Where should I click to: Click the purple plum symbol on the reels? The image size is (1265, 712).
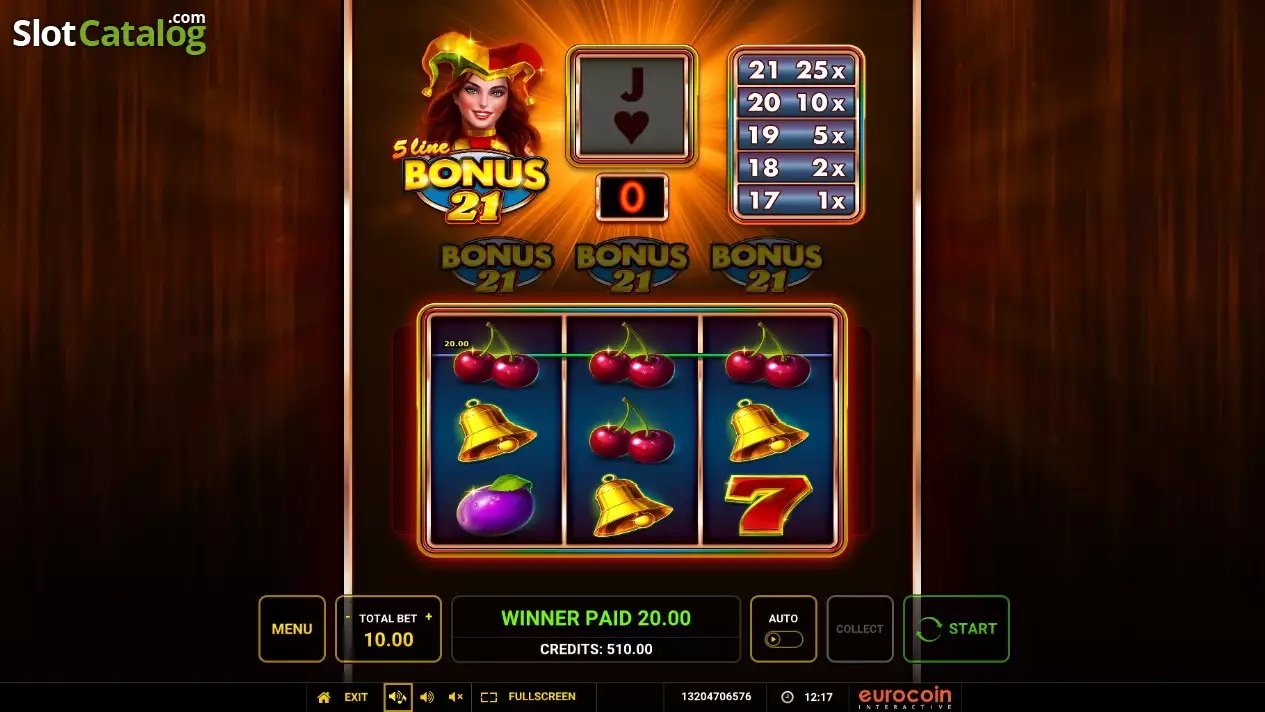coord(496,505)
